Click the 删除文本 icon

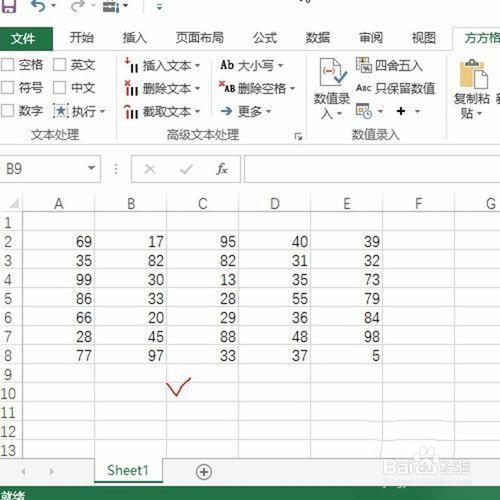click(x=131, y=88)
